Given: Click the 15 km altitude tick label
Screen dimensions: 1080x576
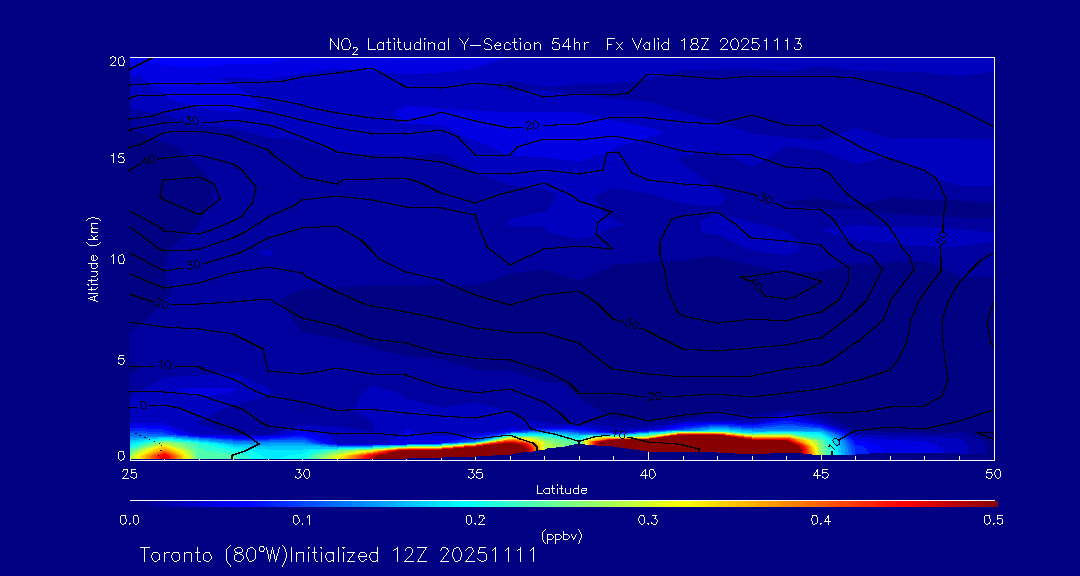Looking at the screenshot, I should point(117,159).
